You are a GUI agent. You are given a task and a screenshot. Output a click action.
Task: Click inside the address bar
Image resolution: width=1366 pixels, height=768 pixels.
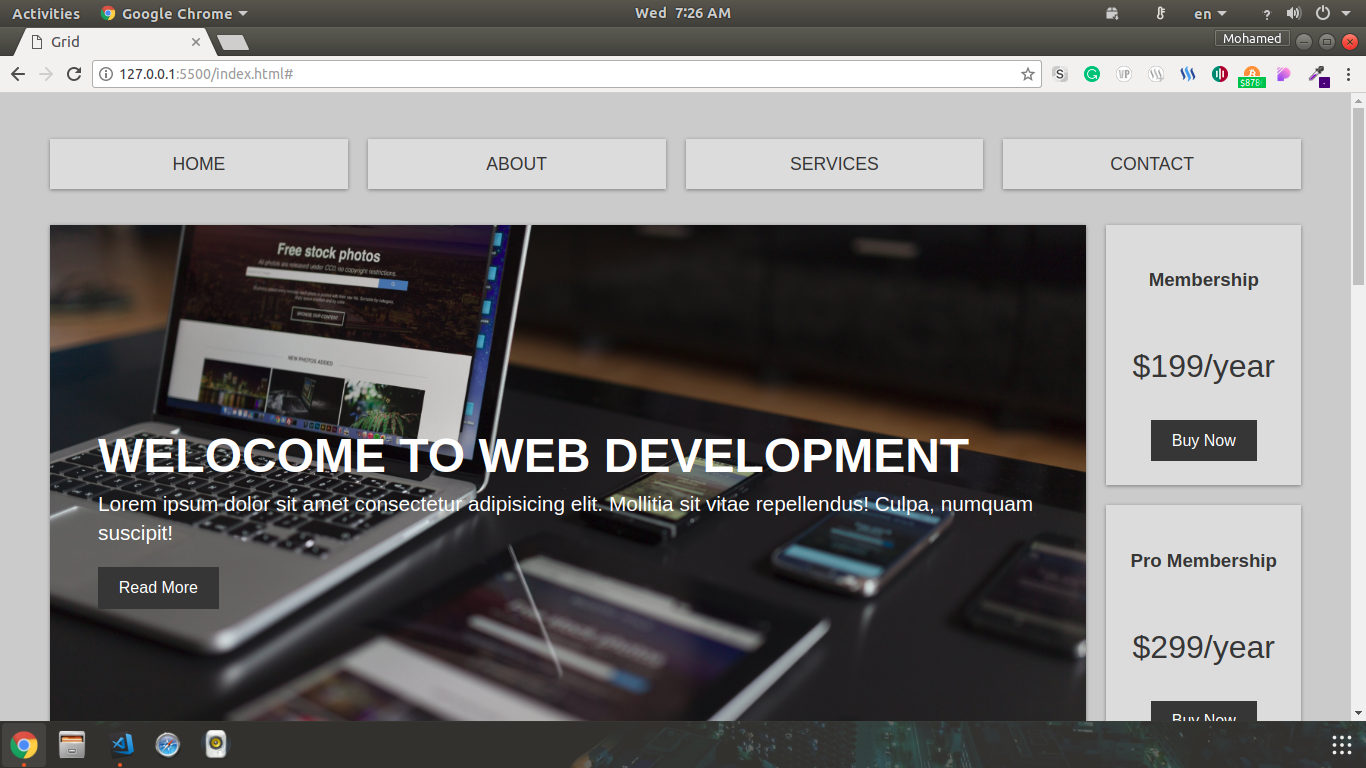pyautogui.click(x=500, y=73)
